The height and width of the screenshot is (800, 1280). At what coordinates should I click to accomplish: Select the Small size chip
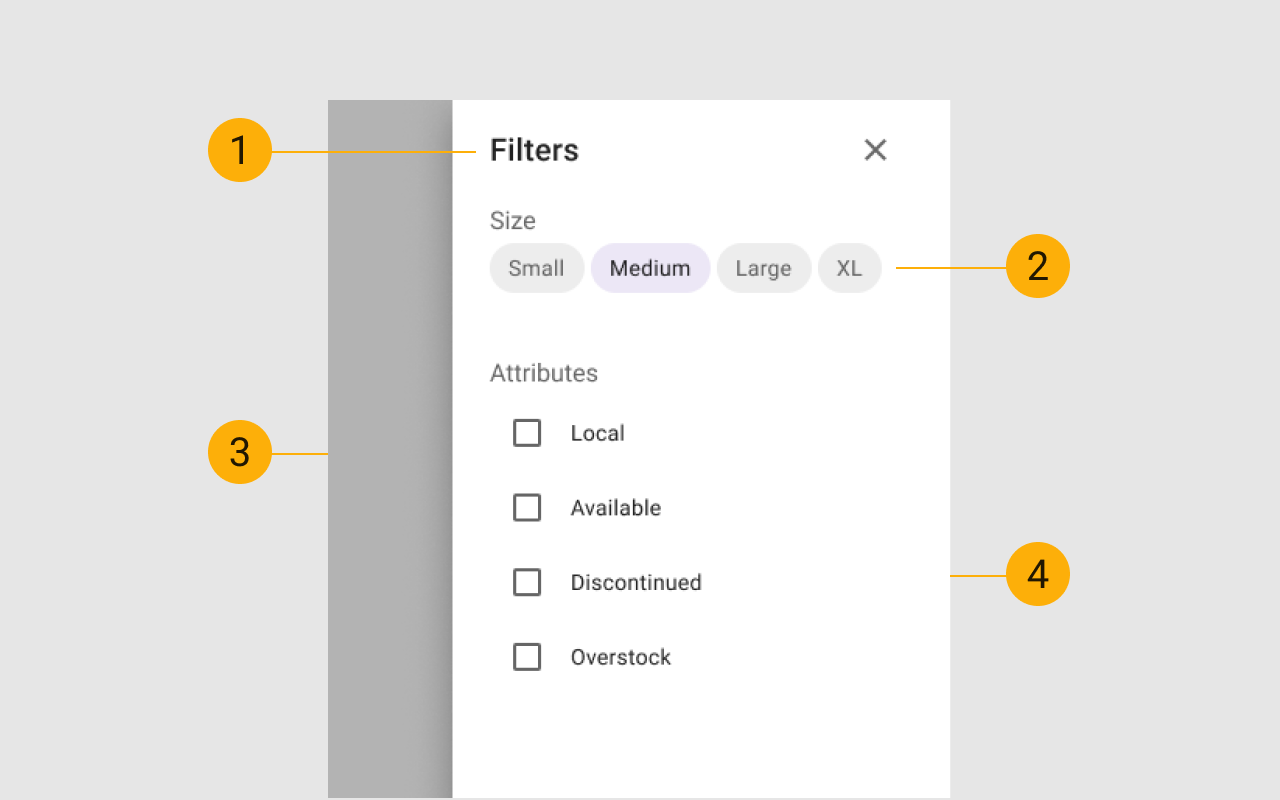click(x=536, y=268)
